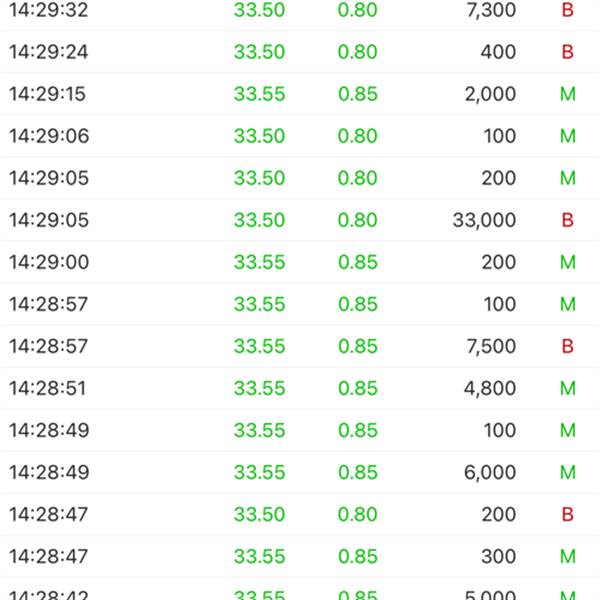Image resolution: width=600 pixels, height=600 pixels.
Task: Click the M marker on the 2,000 volume row
Action: point(568,94)
